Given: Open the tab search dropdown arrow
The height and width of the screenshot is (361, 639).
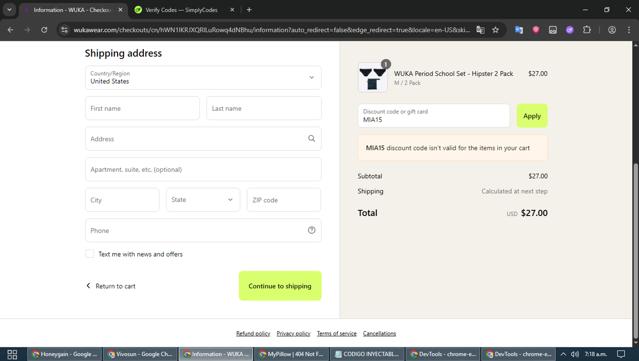Looking at the screenshot, I should click(9, 10).
